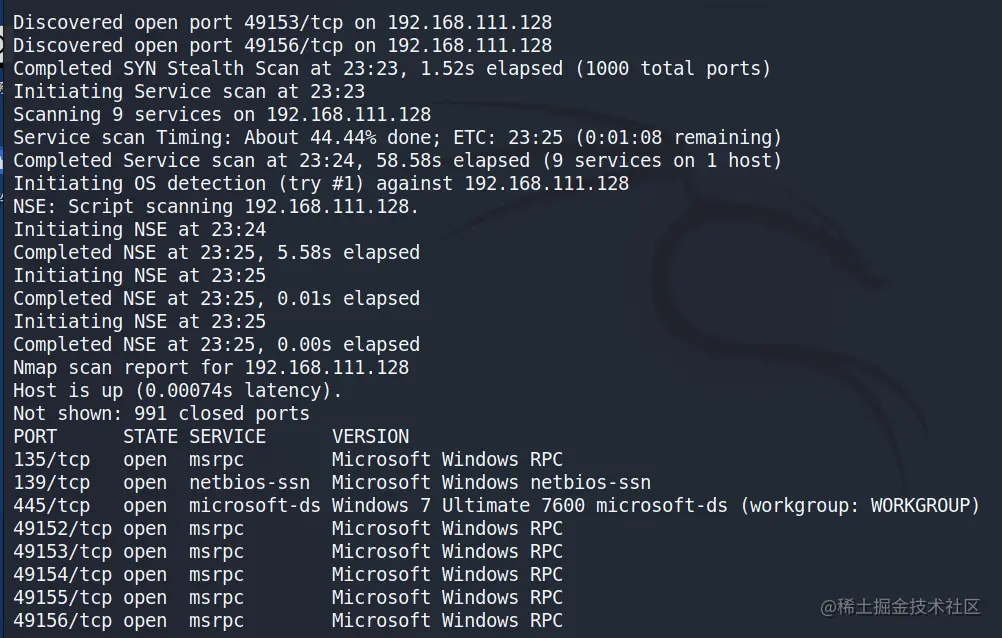Click the "Completed SYN Stealth Scan" line
This screenshot has width=1002, height=638.
click(x=392, y=69)
